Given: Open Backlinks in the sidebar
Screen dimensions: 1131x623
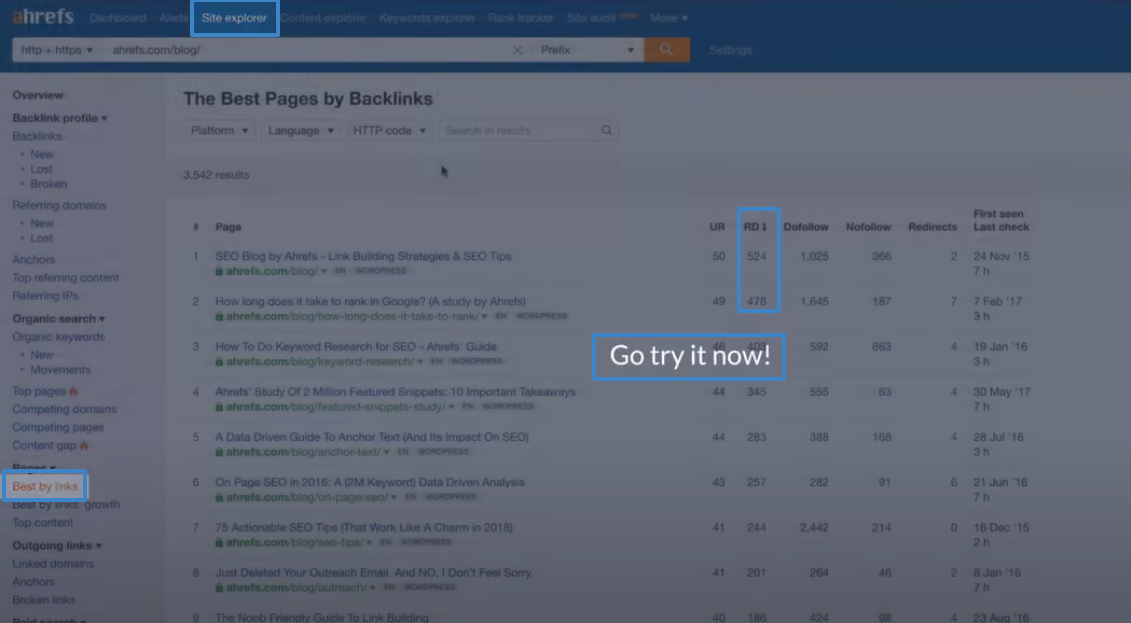Looking at the screenshot, I should tap(37, 136).
